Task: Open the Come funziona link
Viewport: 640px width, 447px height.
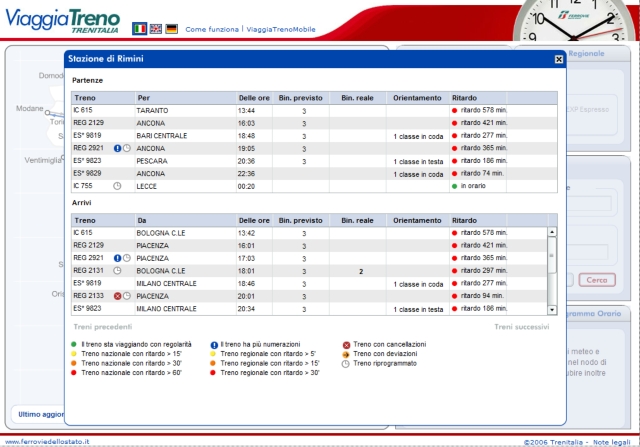Action: coord(212,30)
